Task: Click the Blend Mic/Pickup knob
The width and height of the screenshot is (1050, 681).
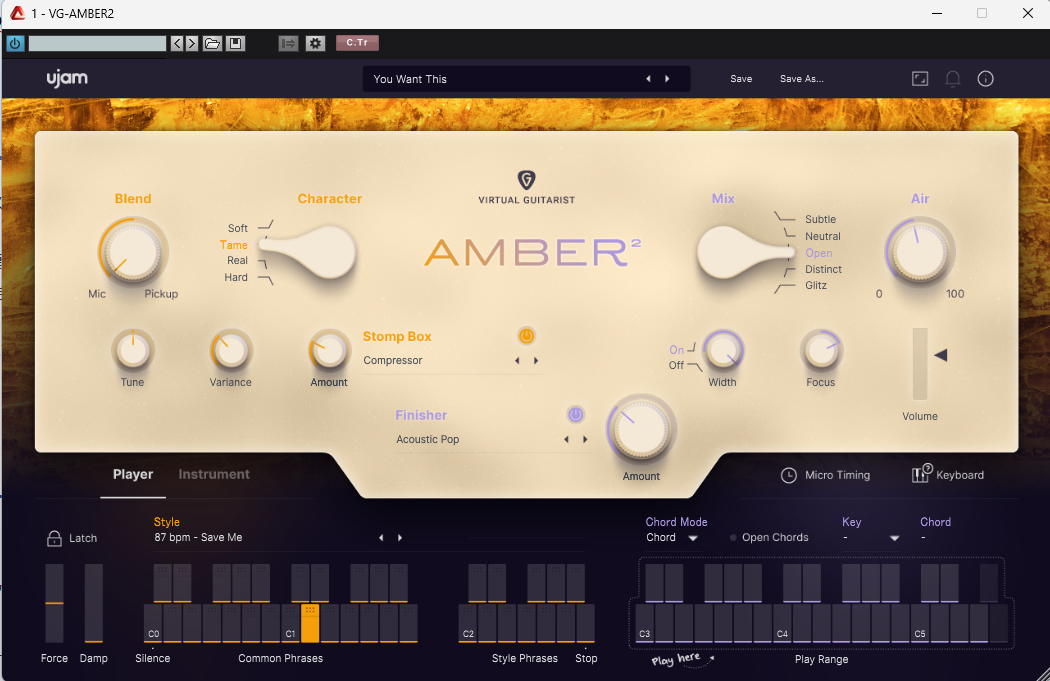Action: click(133, 251)
